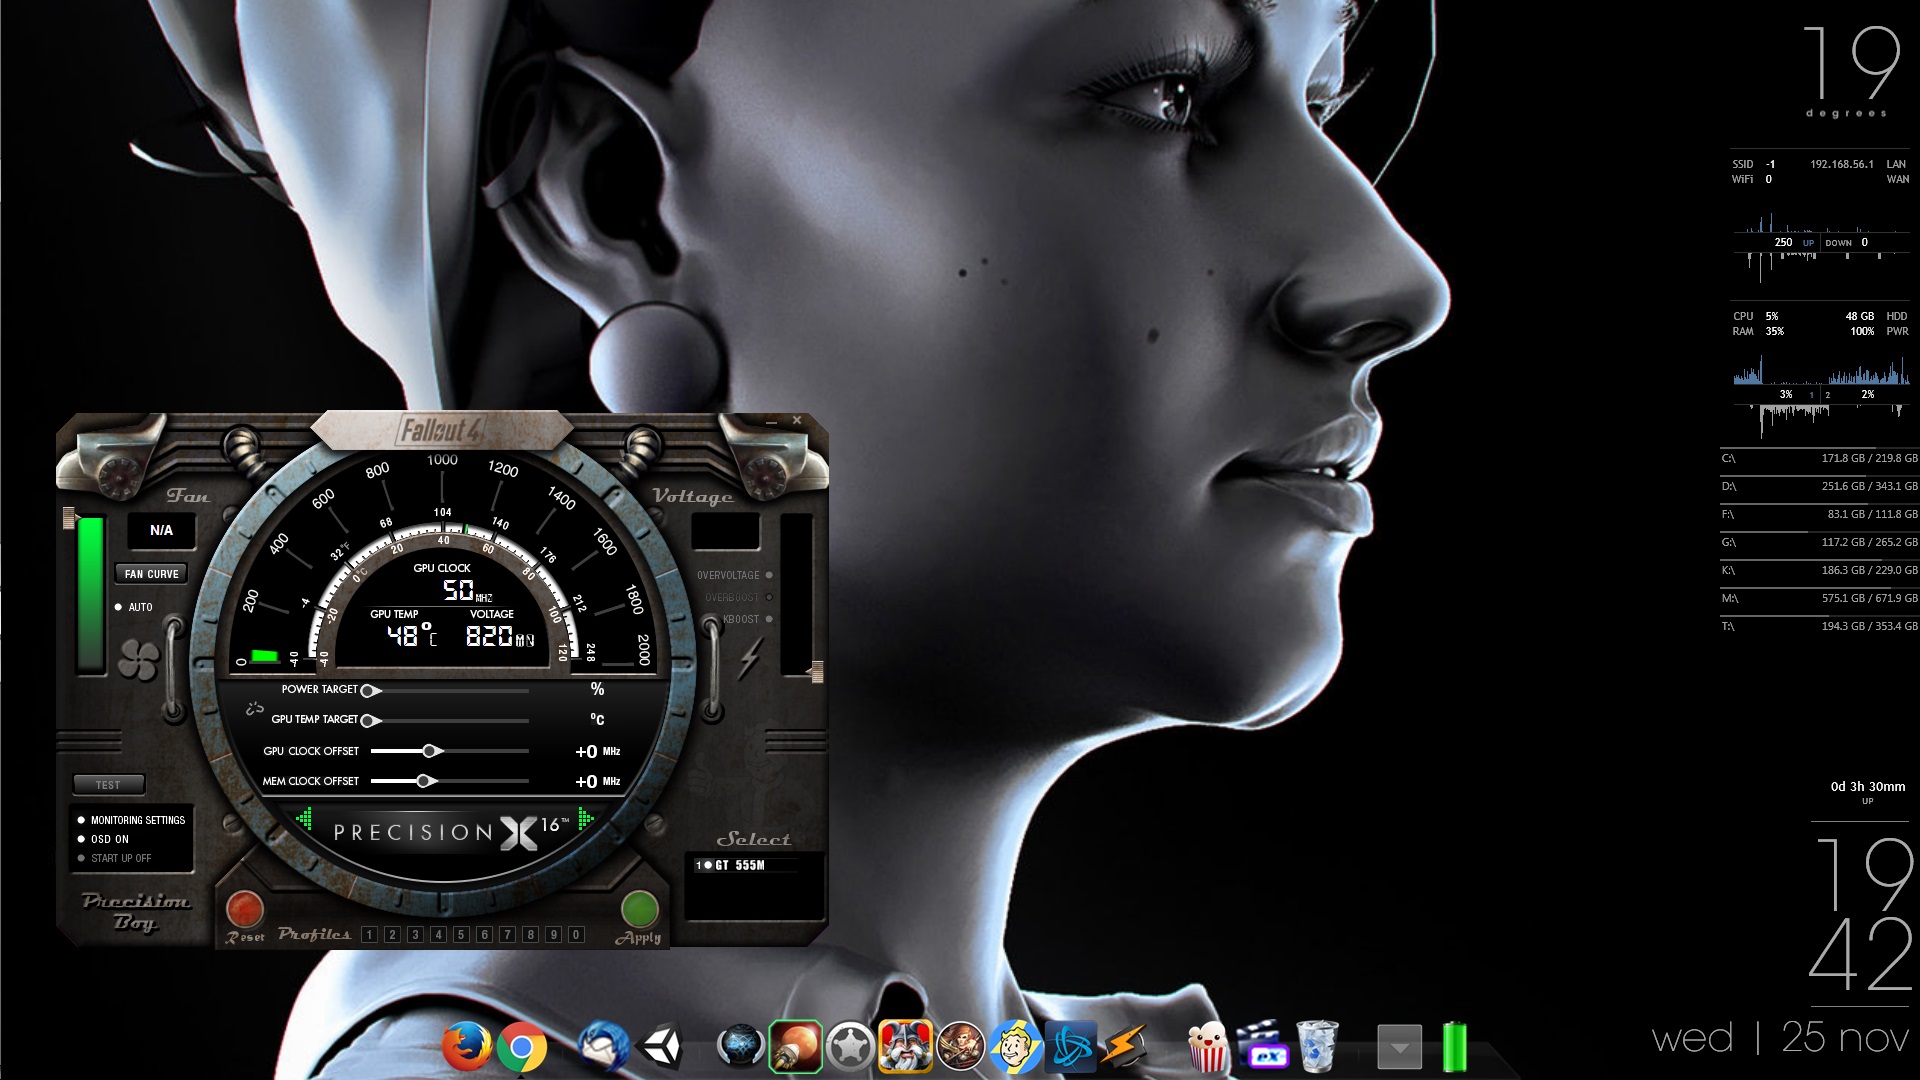Adjust the GPU Clock Offset slider handle
Viewport: 1920px width, 1080px height.
tap(431, 751)
